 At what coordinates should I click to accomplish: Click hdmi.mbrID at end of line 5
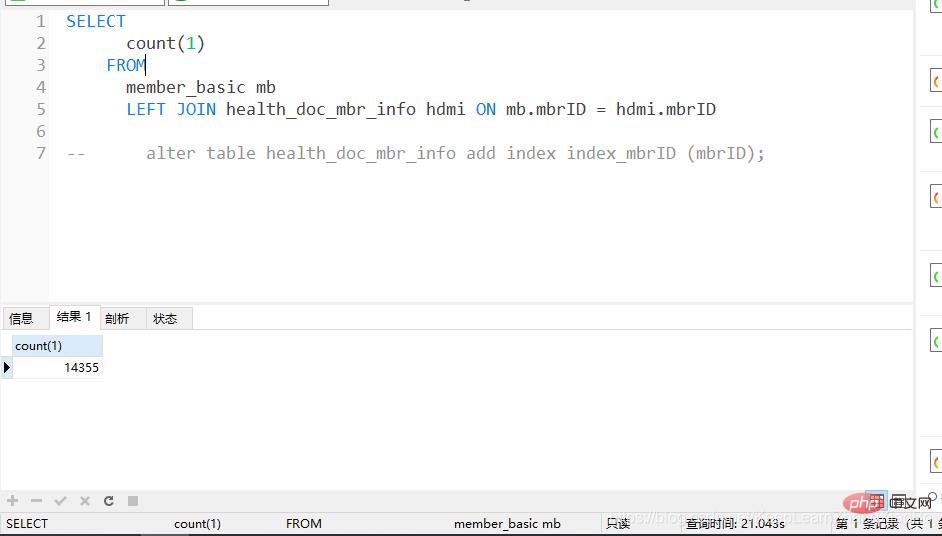[666, 109]
